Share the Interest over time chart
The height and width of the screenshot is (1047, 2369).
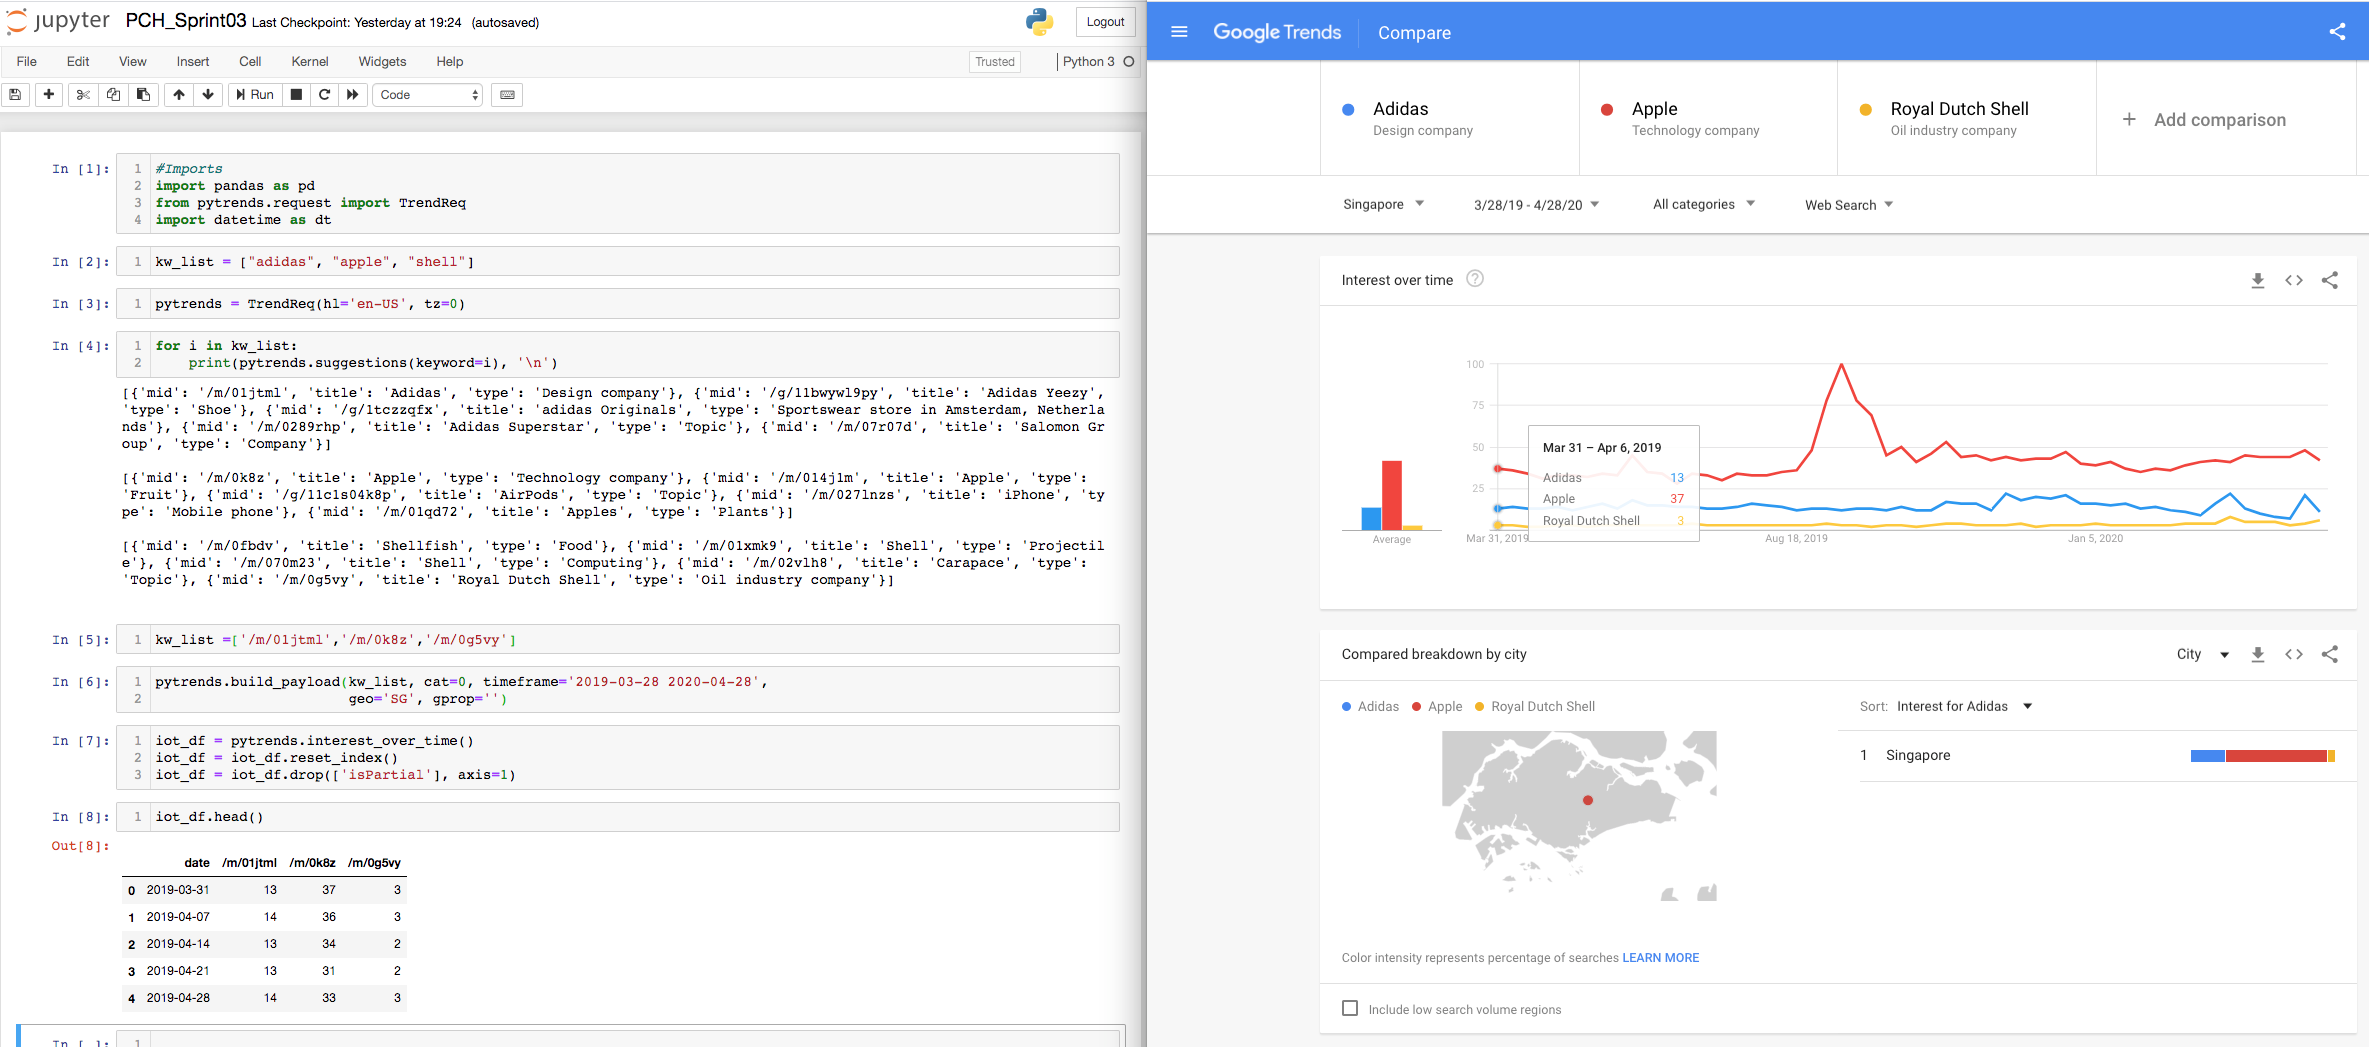(2330, 280)
